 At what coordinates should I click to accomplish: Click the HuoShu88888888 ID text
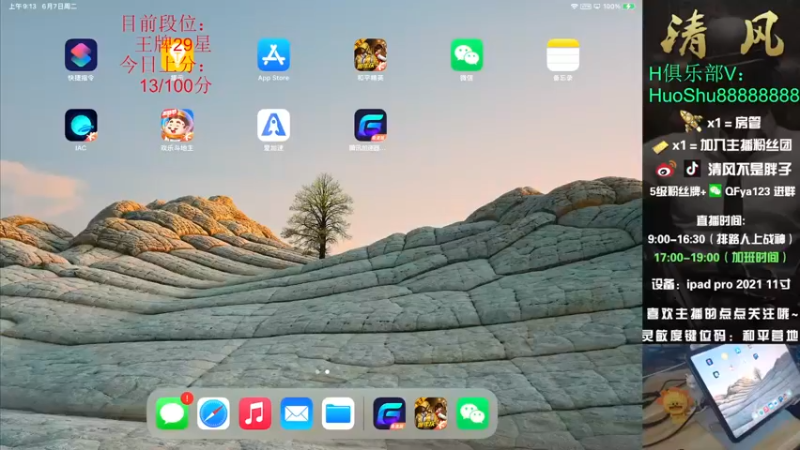click(724, 95)
